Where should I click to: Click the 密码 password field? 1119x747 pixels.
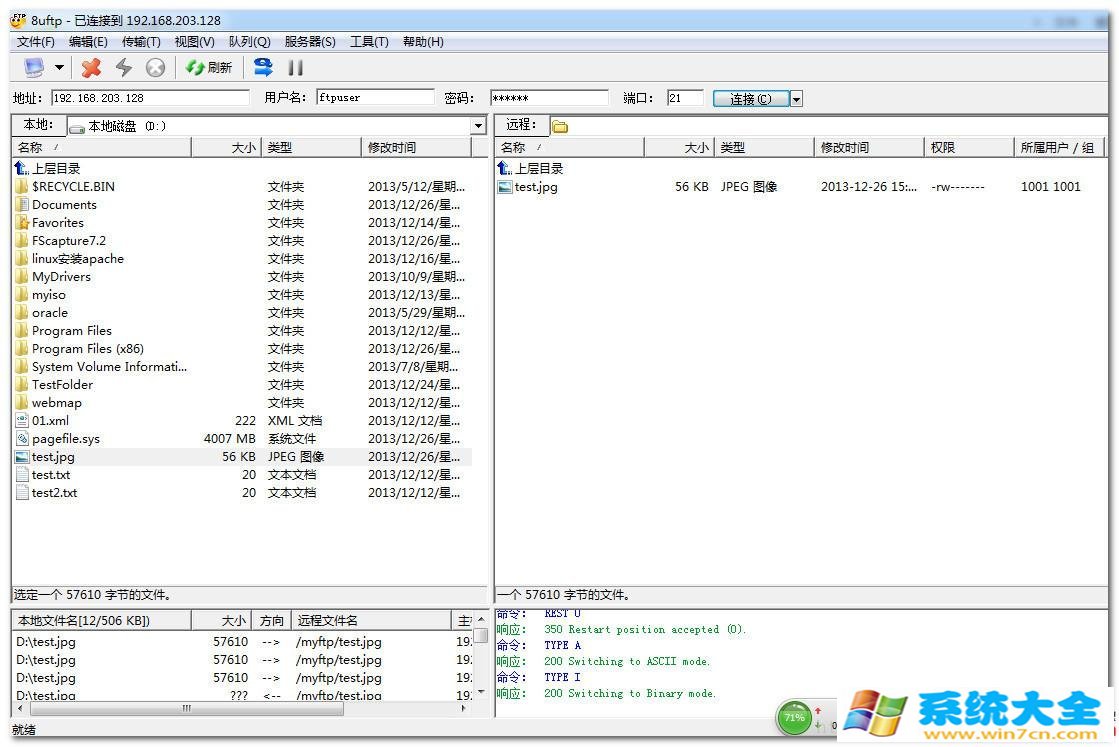click(550, 98)
